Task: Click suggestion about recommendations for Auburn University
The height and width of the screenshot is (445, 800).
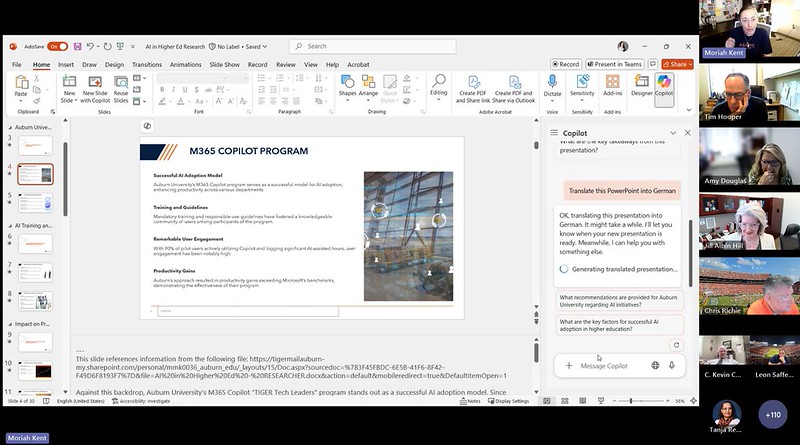Action: [619, 301]
